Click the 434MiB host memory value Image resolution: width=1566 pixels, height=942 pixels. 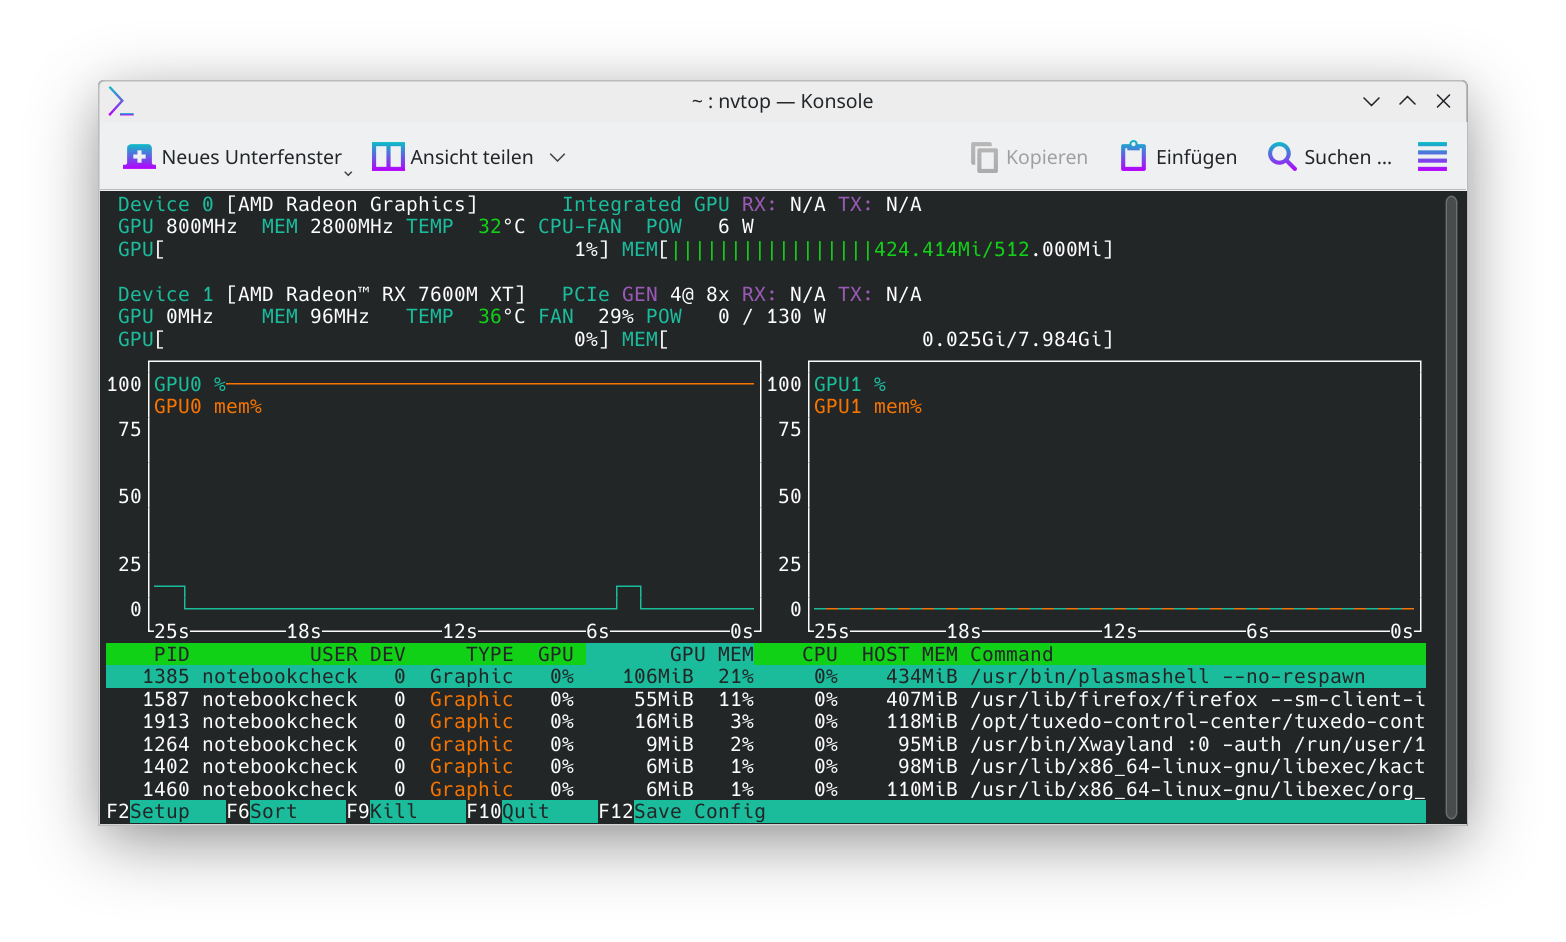pos(922,677)
